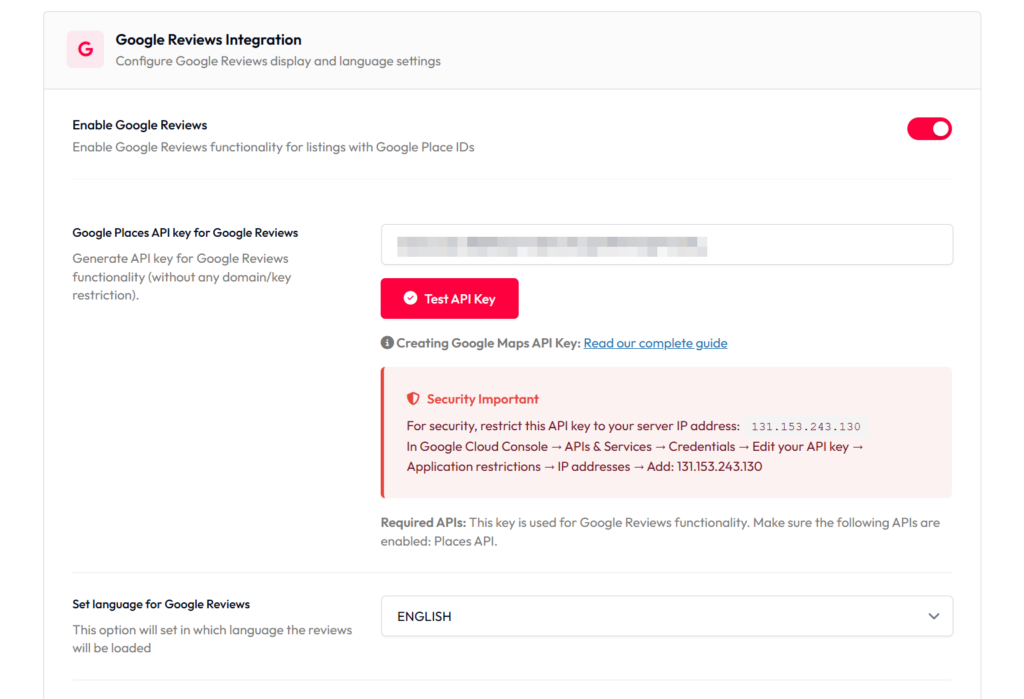This screenshot has height=699, width=1024.
Task: Click into the Google Places API key field
Action: [666, 245]
